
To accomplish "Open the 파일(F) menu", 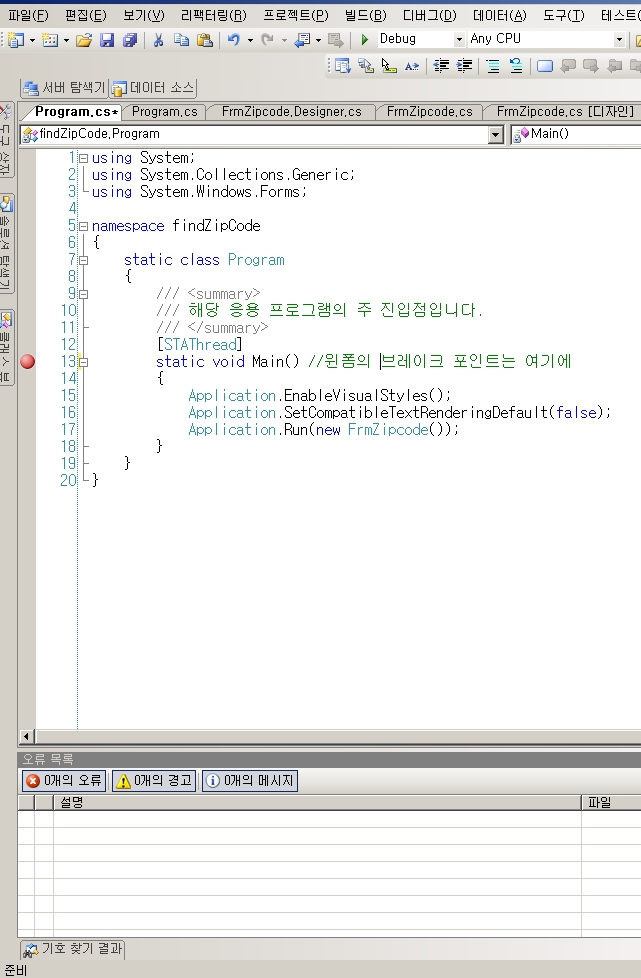I will (x=28, y=16).
